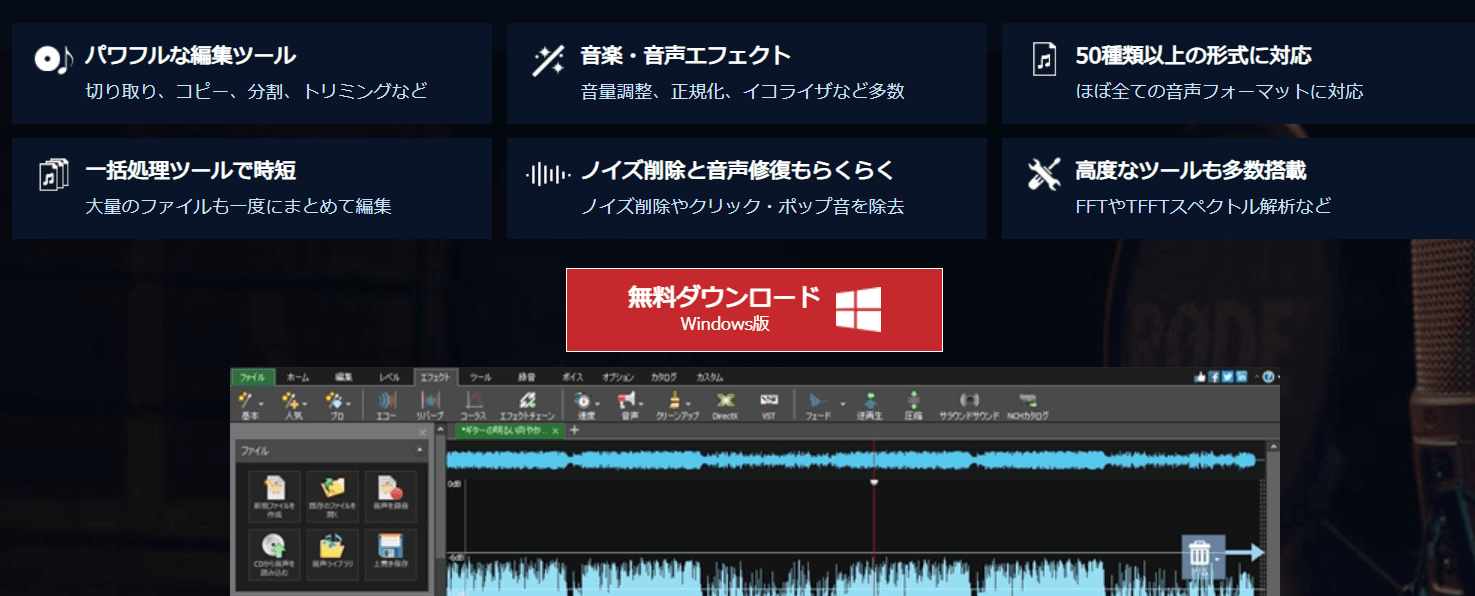
Task: Click the white playhead marker on waveform
Action: tap(874, 483)
